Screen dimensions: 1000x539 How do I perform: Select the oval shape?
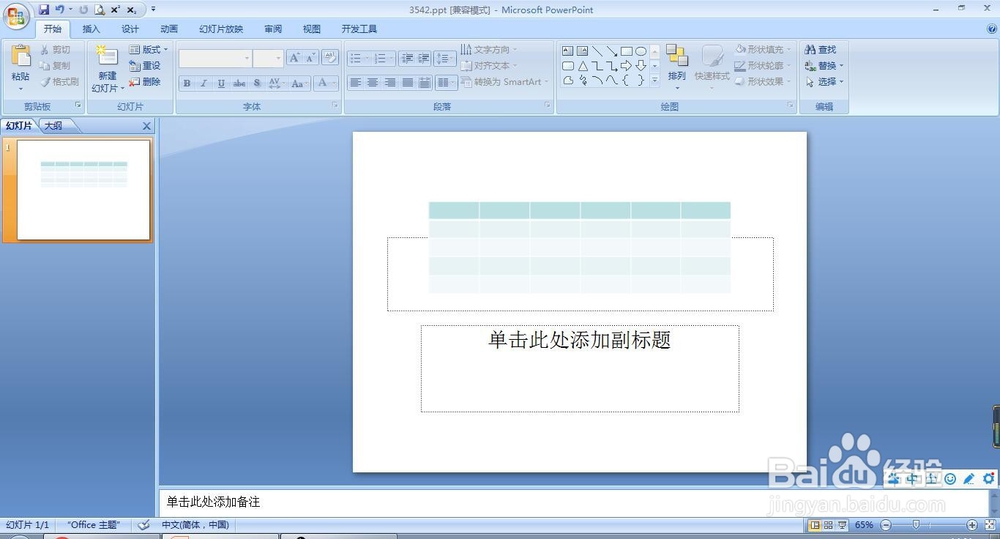tap(641, 51)
